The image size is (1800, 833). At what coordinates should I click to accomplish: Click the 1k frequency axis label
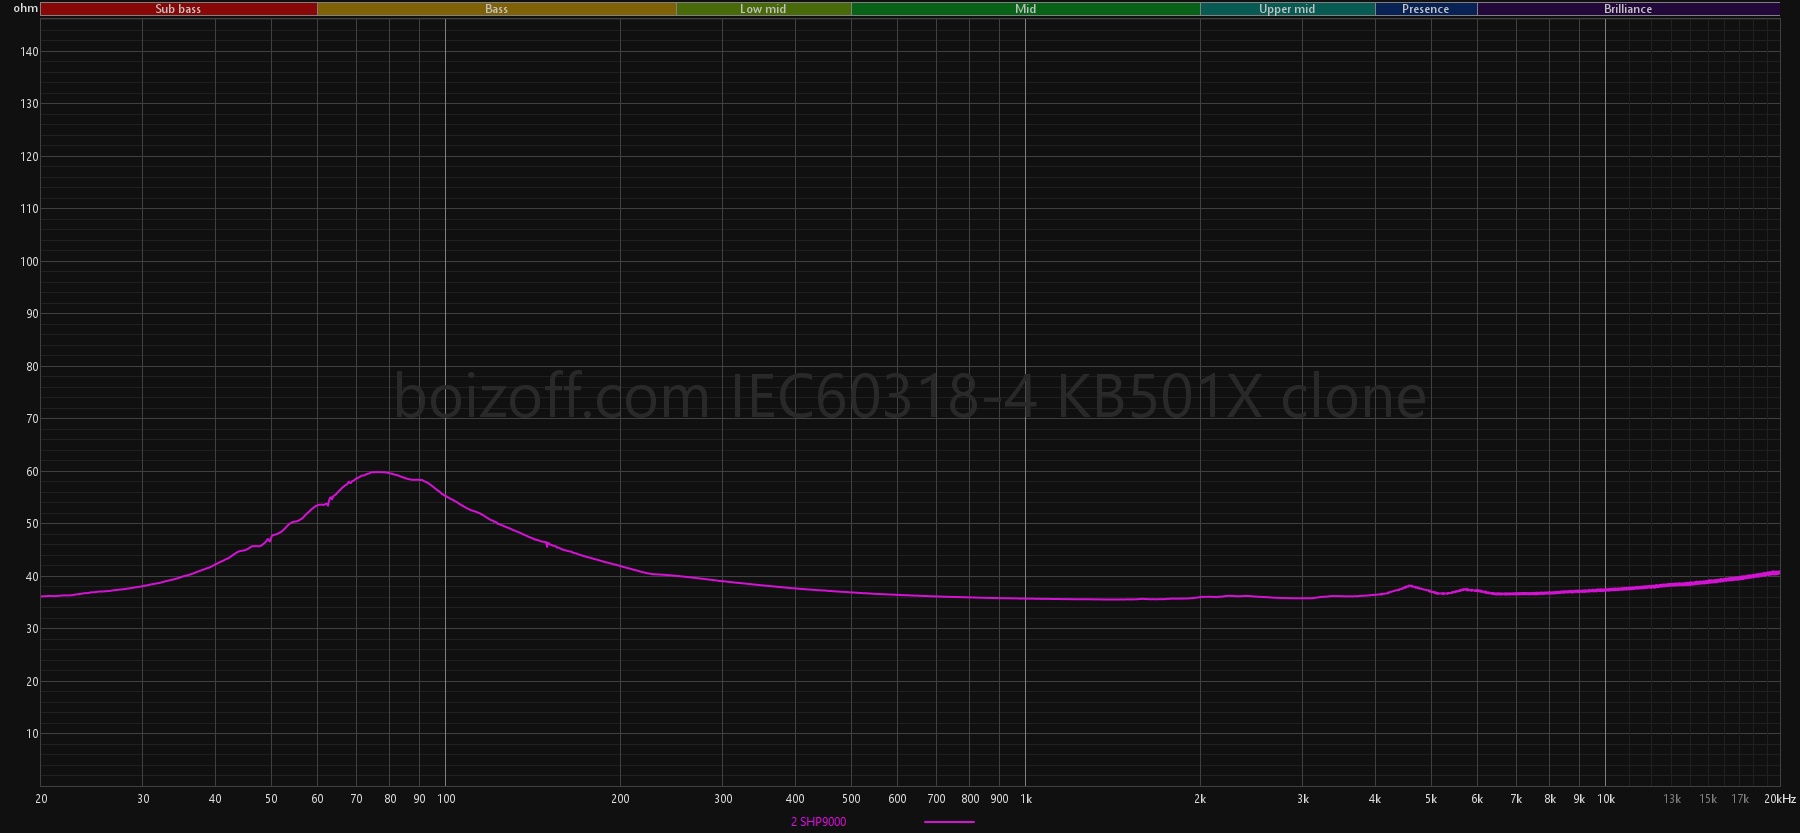pyautogui.click(x=1025, y=799)
